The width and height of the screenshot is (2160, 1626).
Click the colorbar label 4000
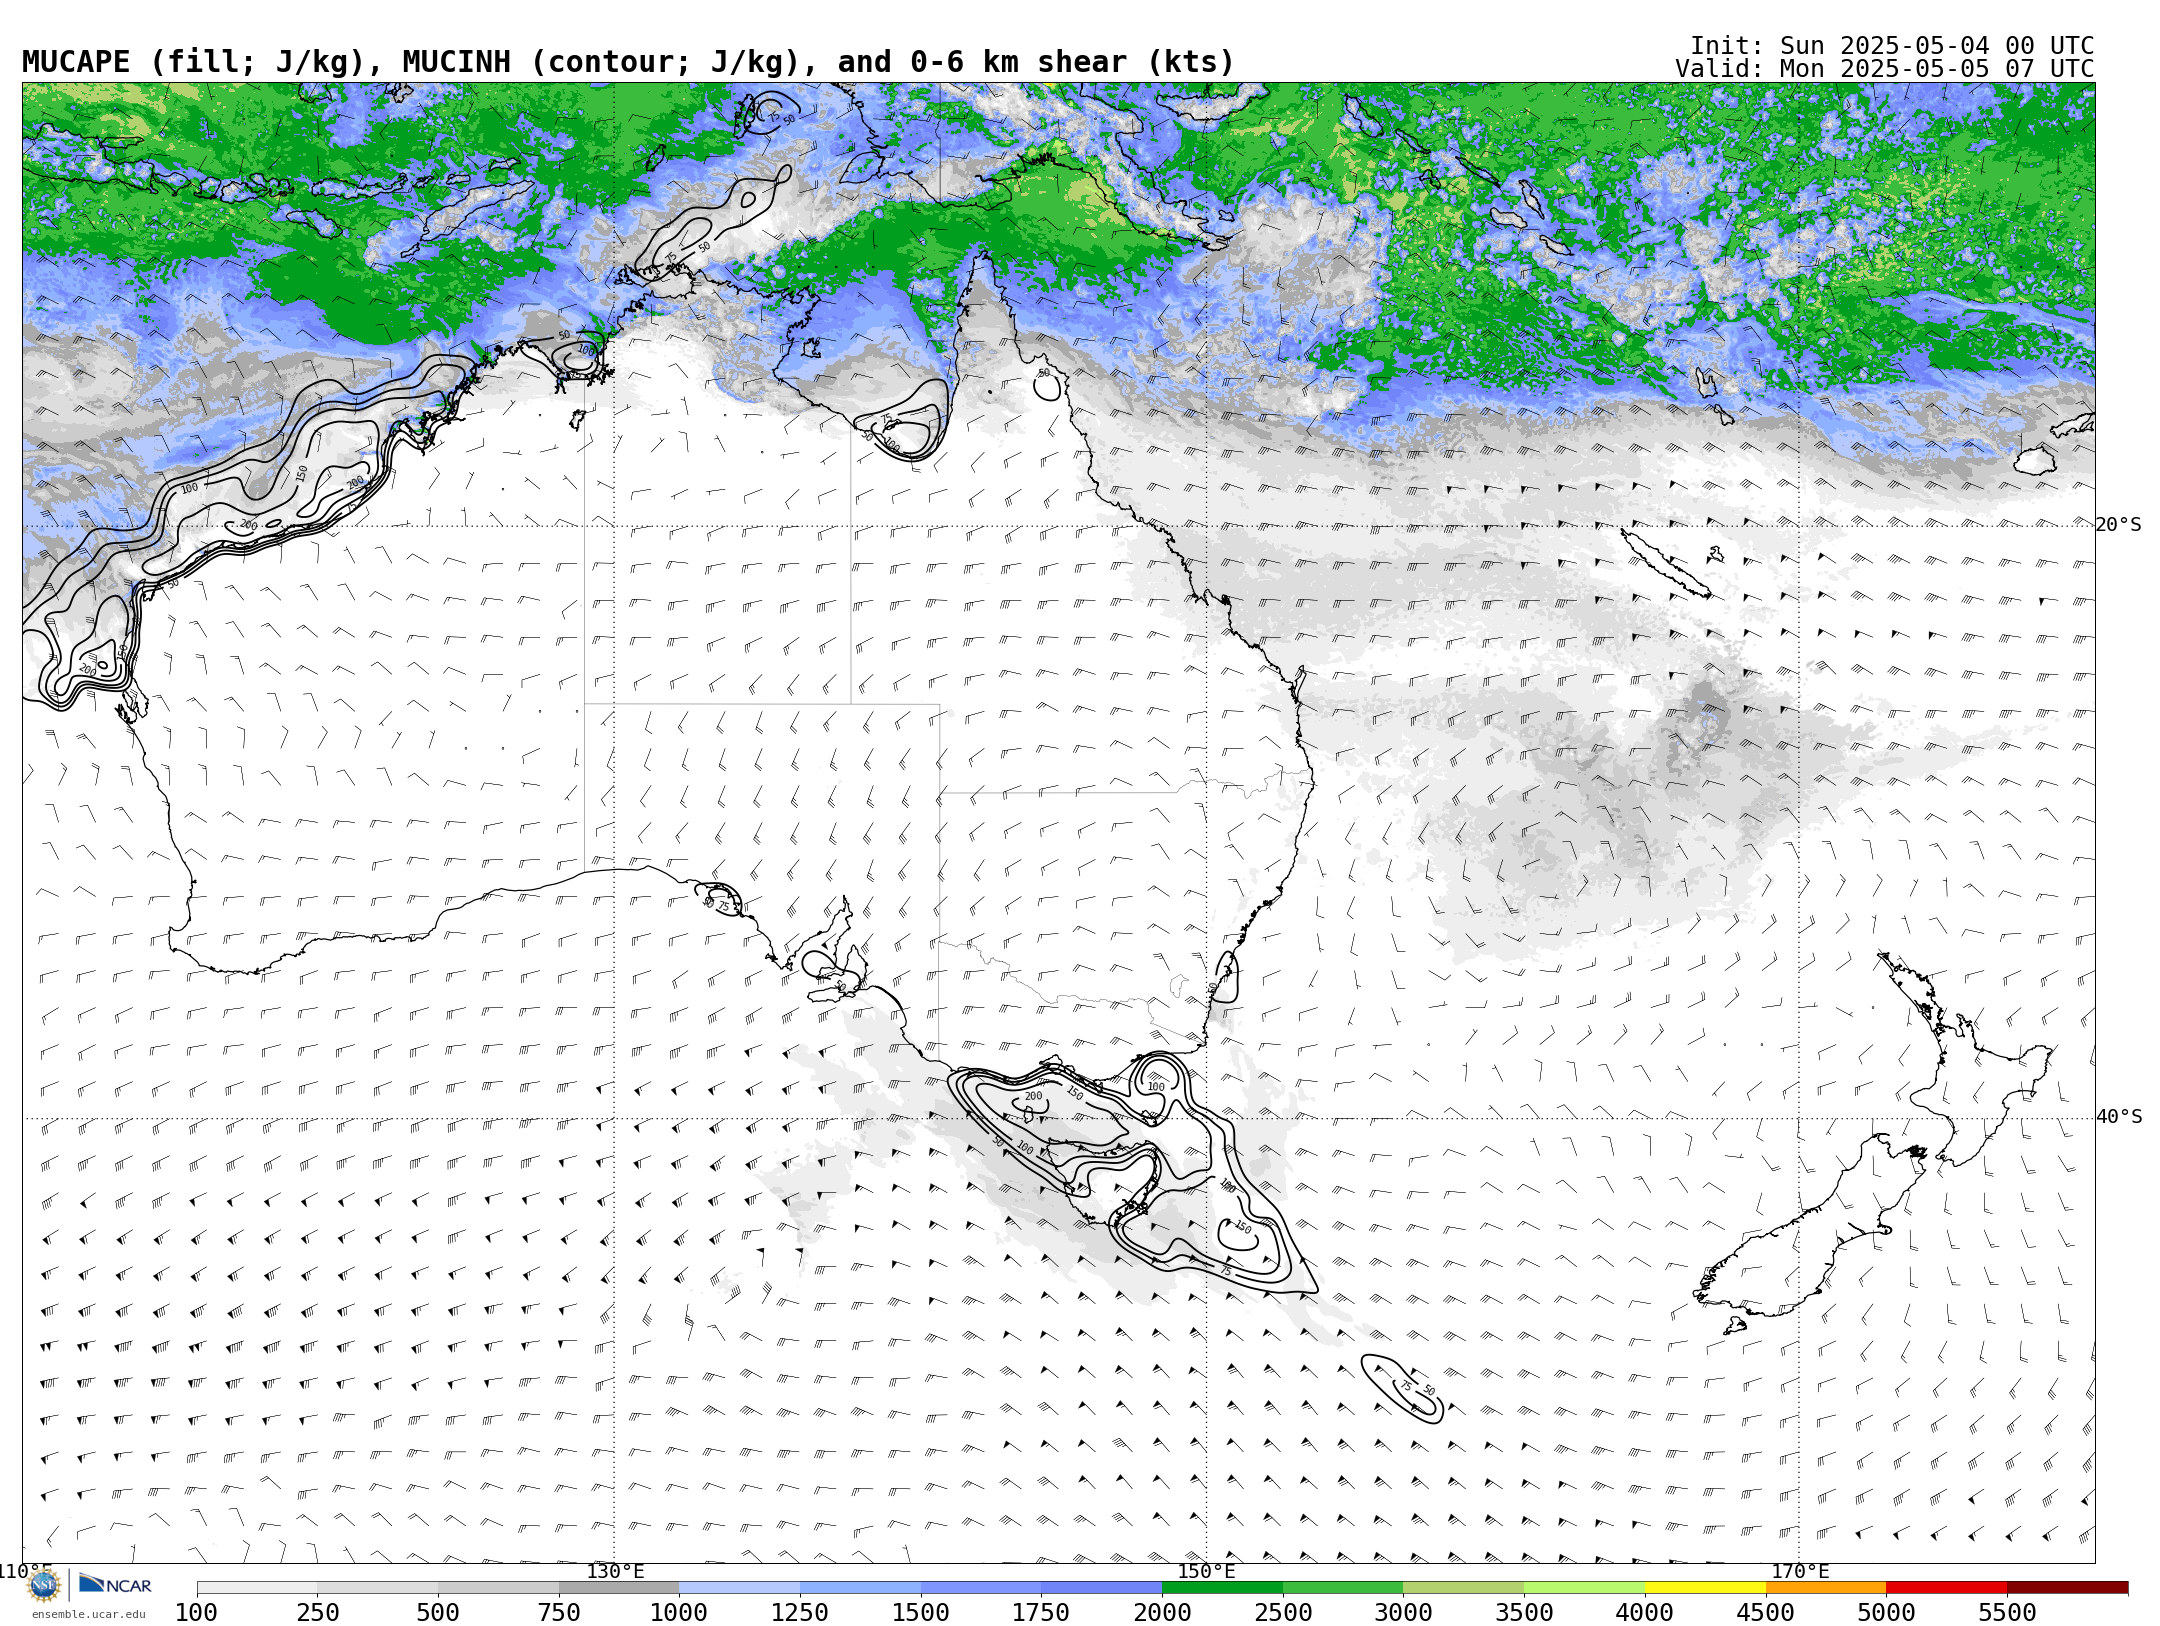click(x=1645, y=1613)
